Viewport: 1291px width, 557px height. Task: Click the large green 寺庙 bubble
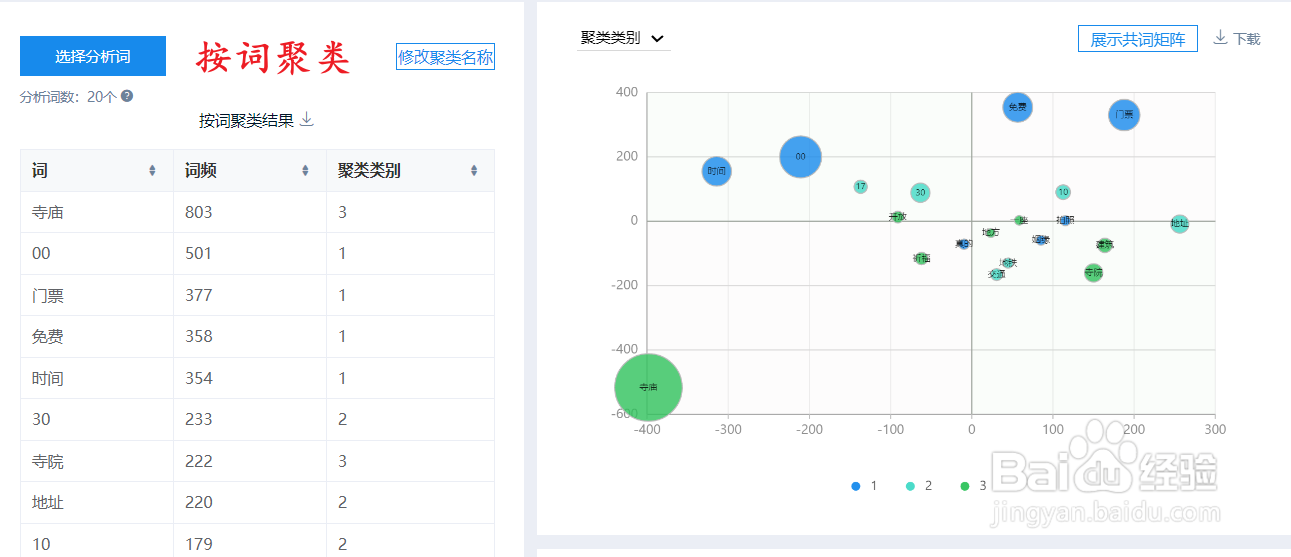tap(648, 387)
